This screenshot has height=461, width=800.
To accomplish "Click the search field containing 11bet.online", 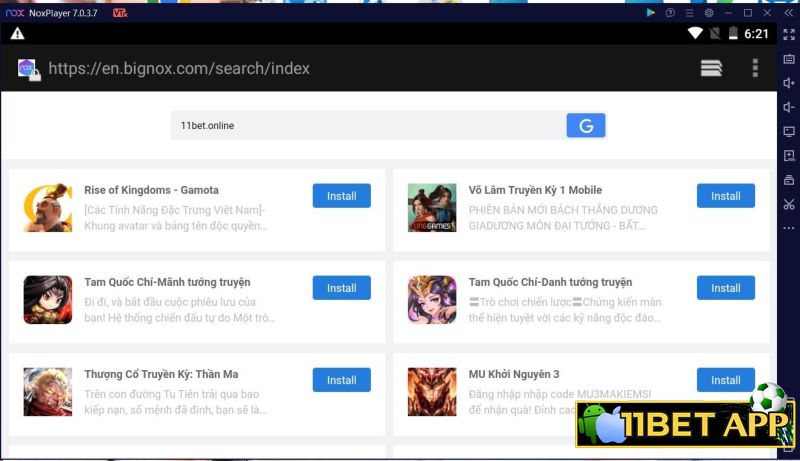I will pyautogui.click(x=368, y=125).
